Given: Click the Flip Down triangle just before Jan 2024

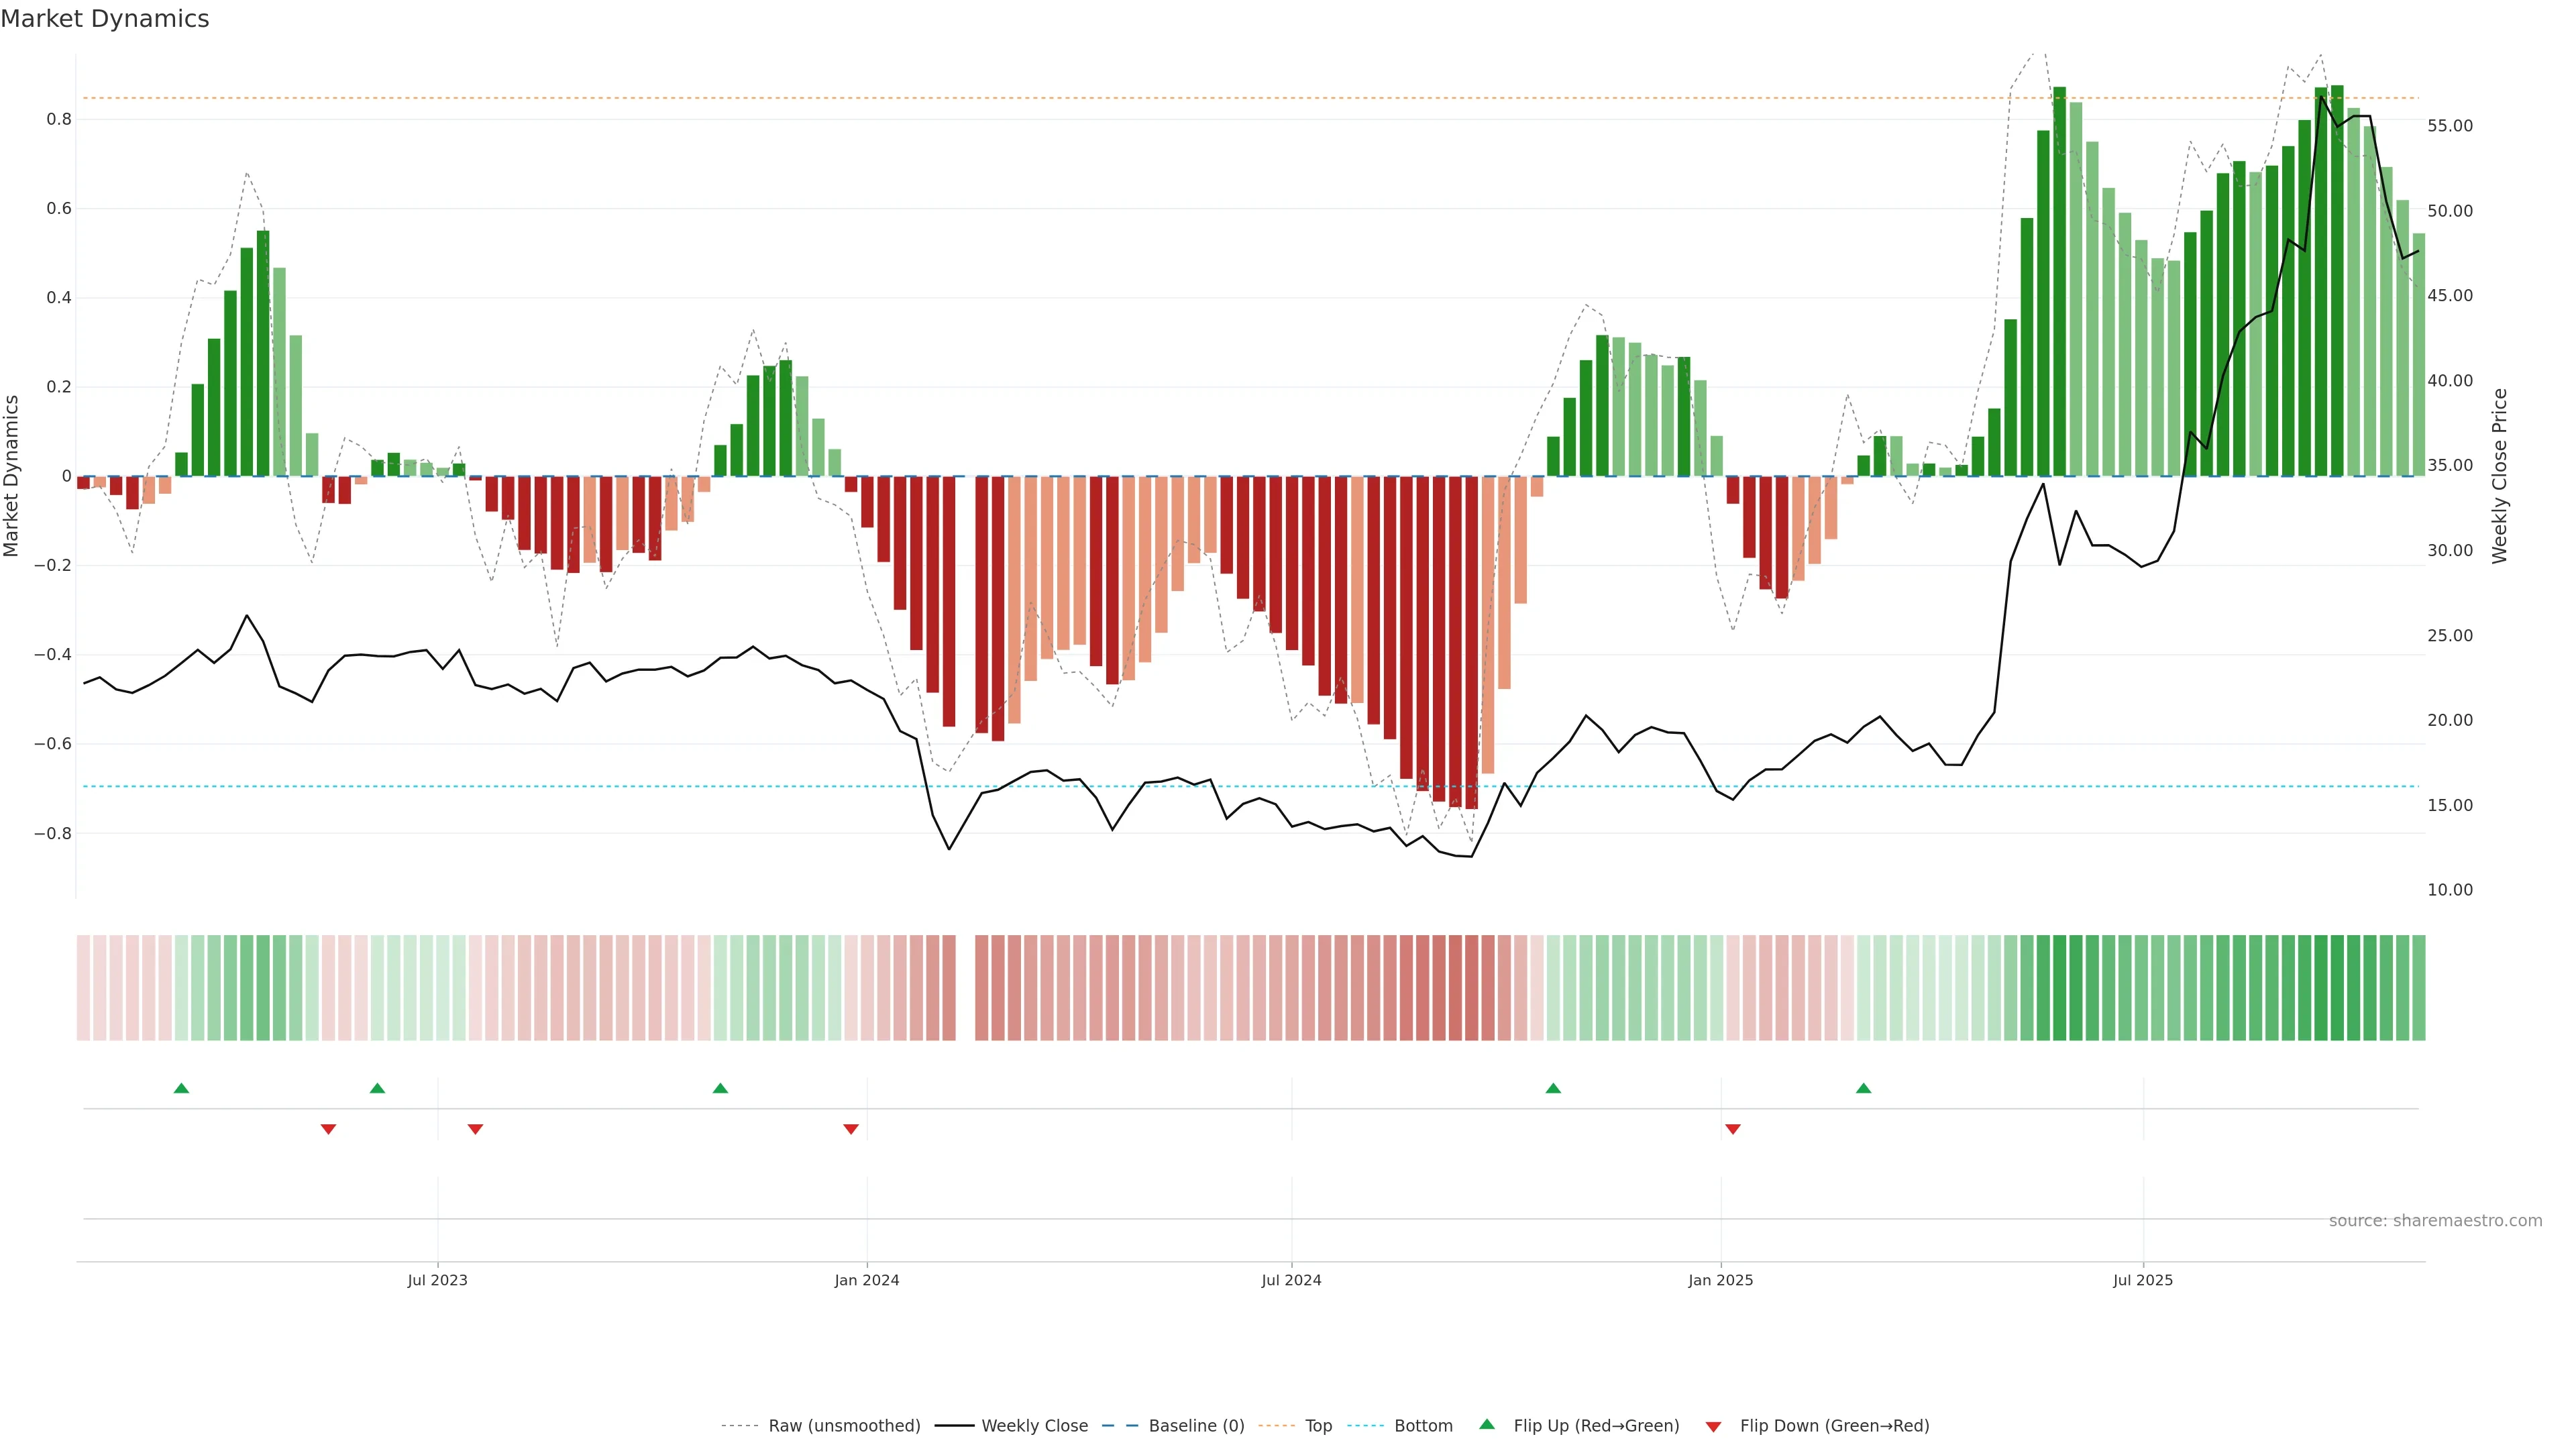Looking at the screenshot, I should pos(851,1129).
